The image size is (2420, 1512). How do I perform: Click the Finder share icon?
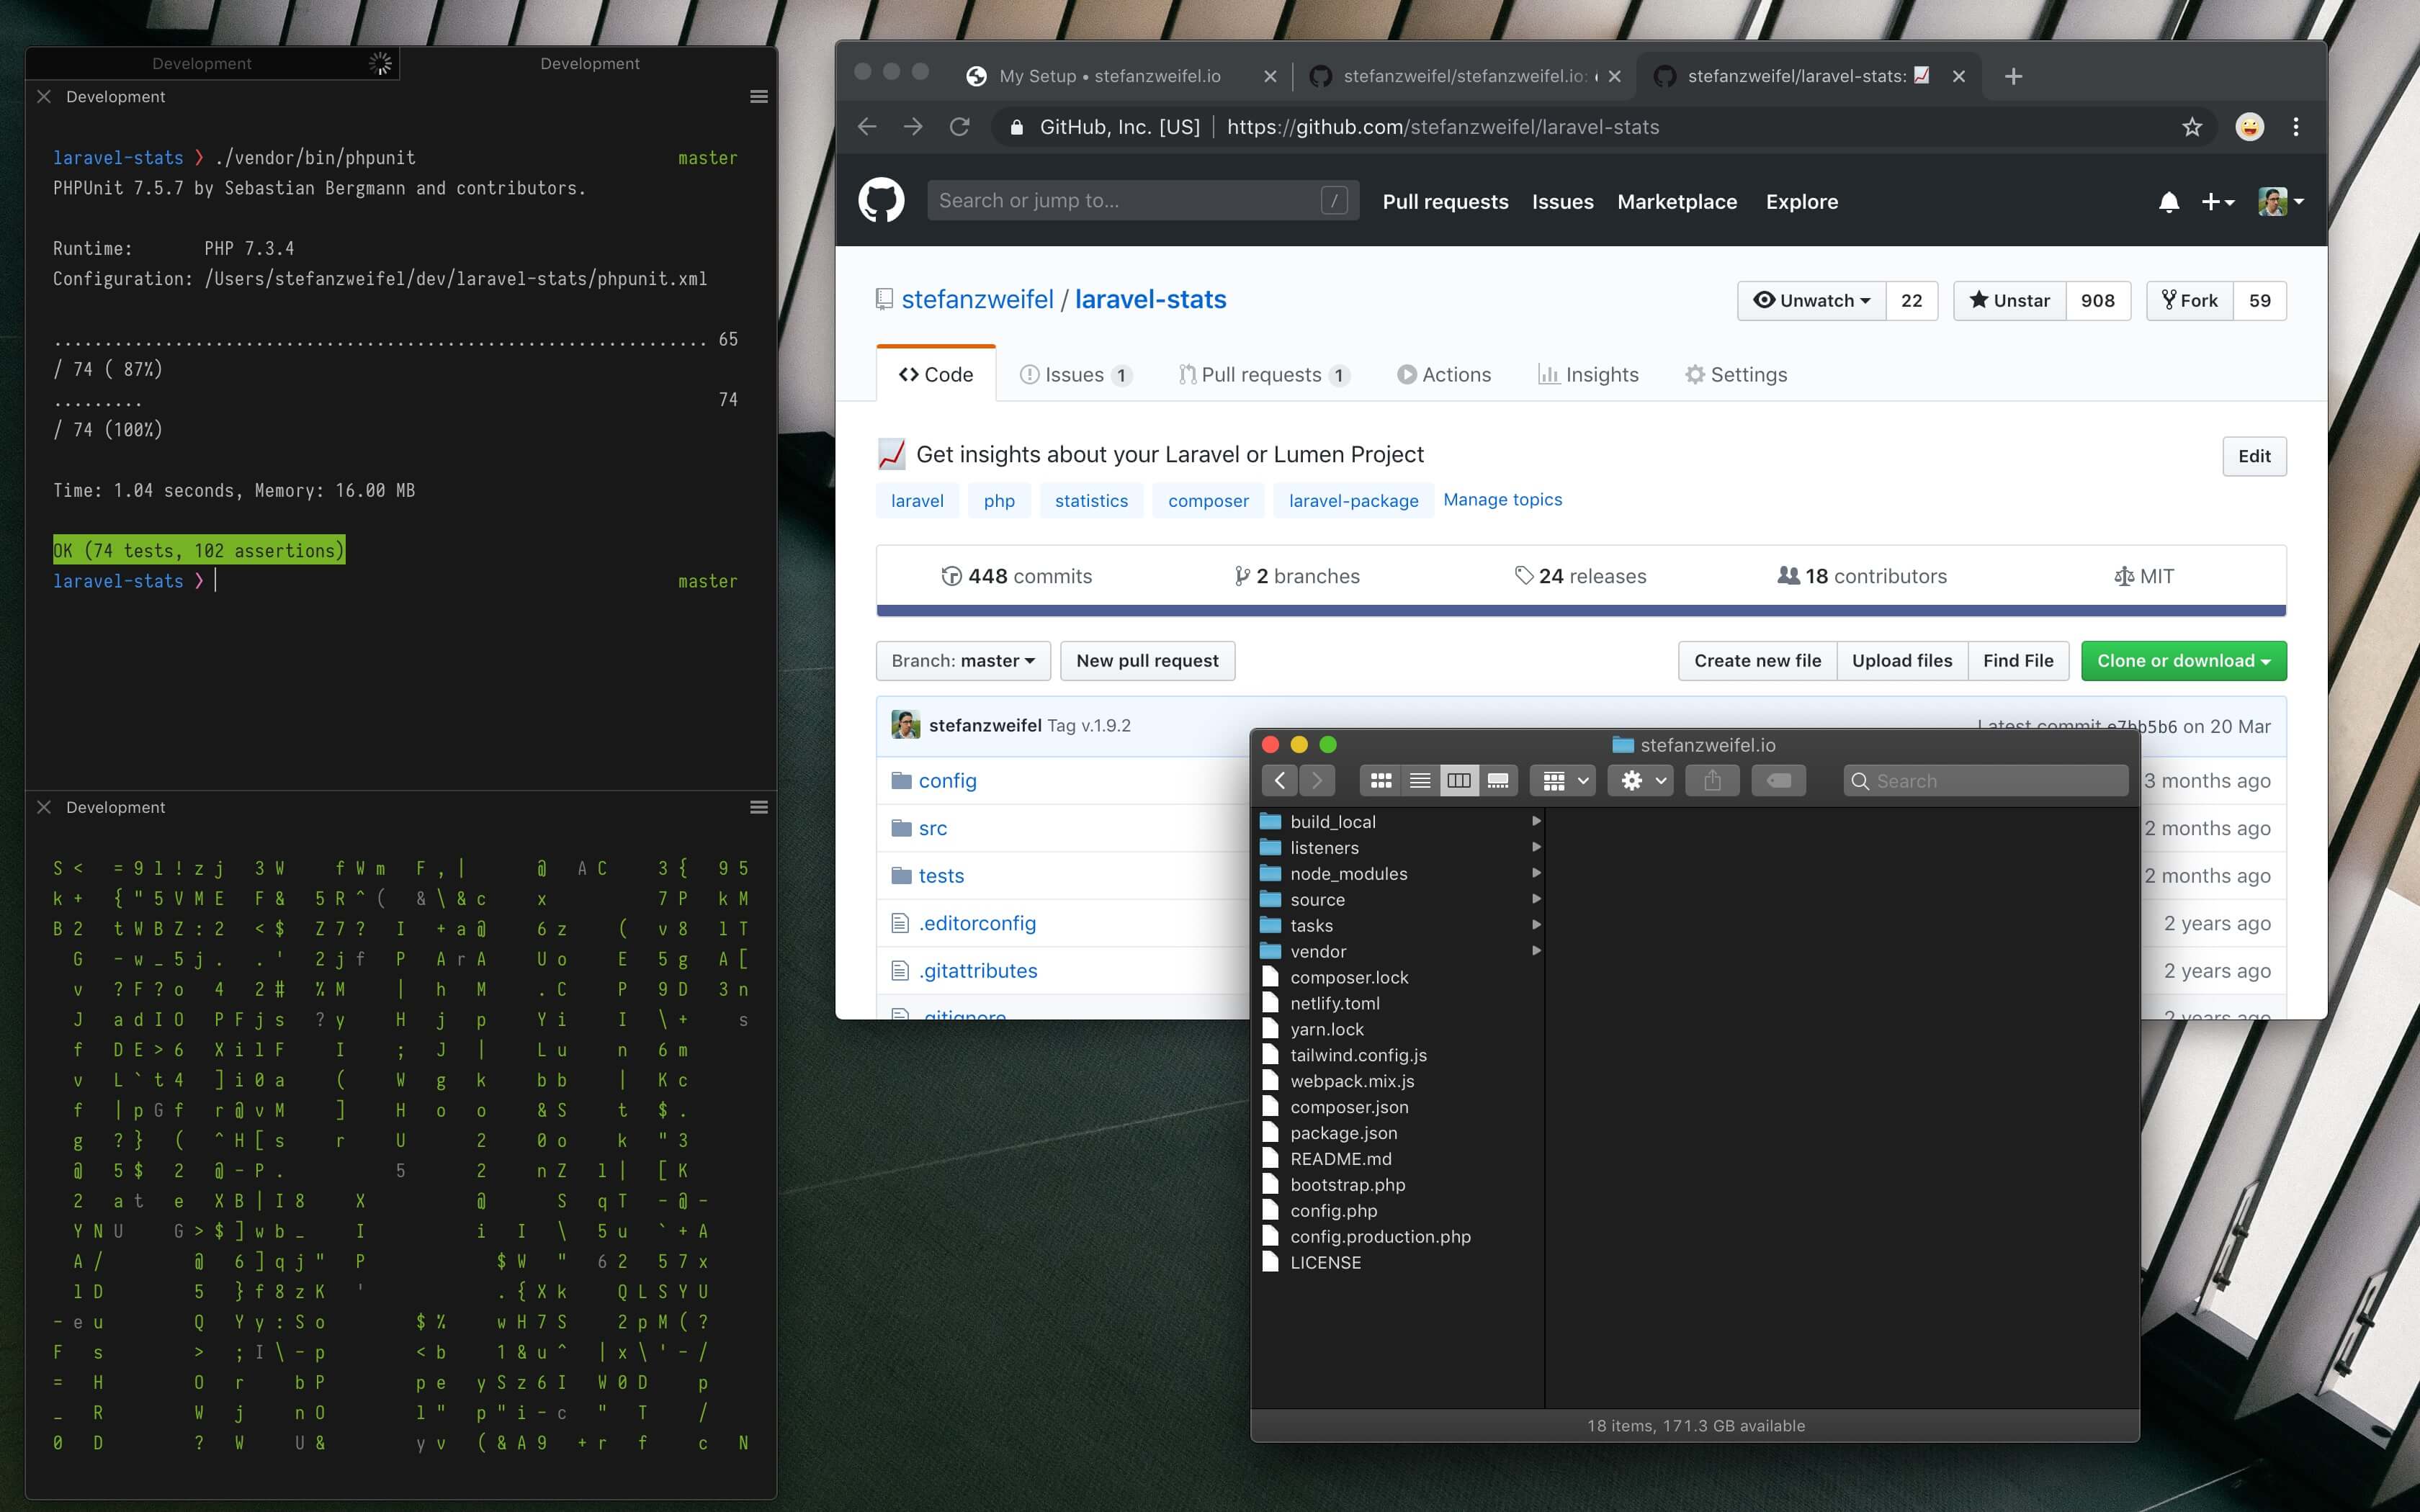coord(1712,781)
